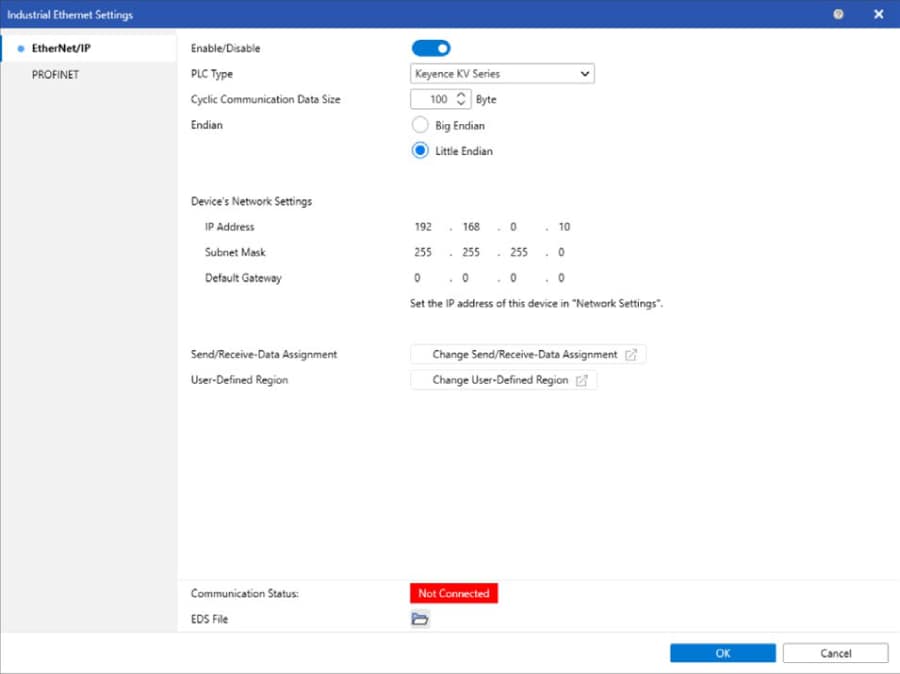Toggle the EtherNet/IP Enable/Disable switch
This screenshot has height=674, width=900.
click(x=431, y=48)
